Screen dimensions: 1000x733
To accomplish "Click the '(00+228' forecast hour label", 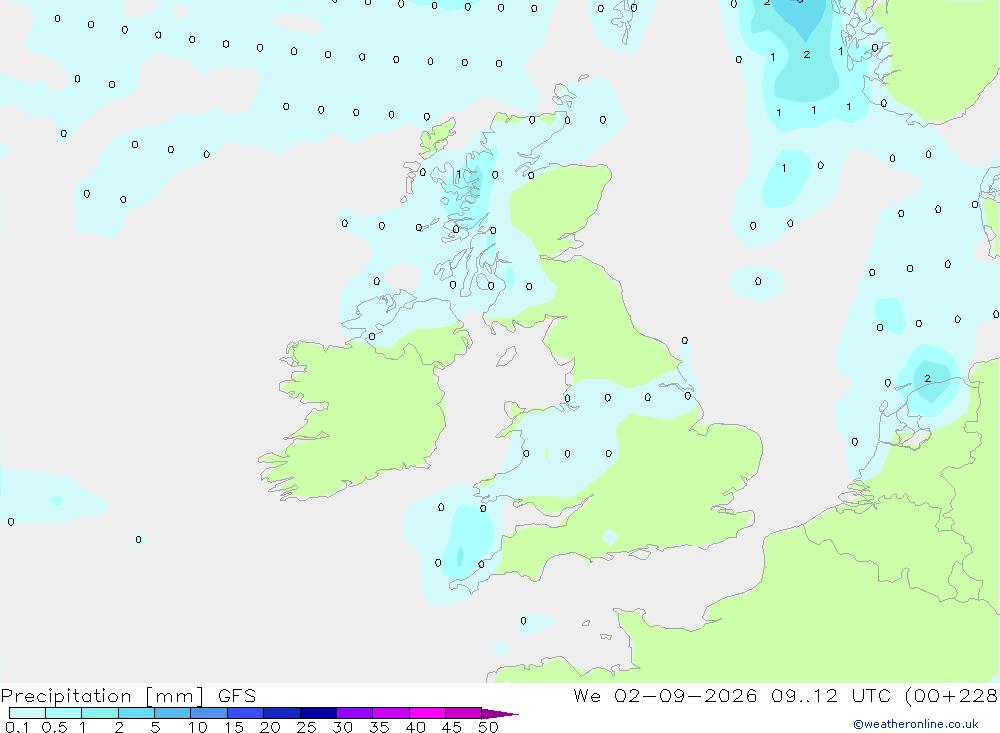I will point(951,696).
